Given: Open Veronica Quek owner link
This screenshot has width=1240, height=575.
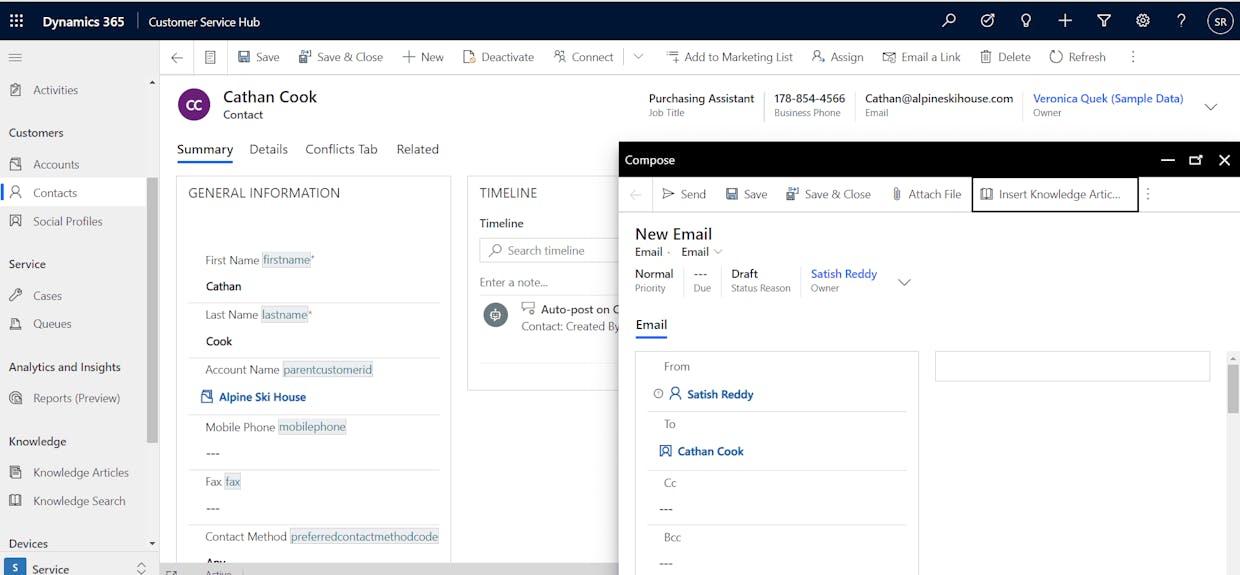Looking at the screenshot, I should click(x=1108, y=98).
